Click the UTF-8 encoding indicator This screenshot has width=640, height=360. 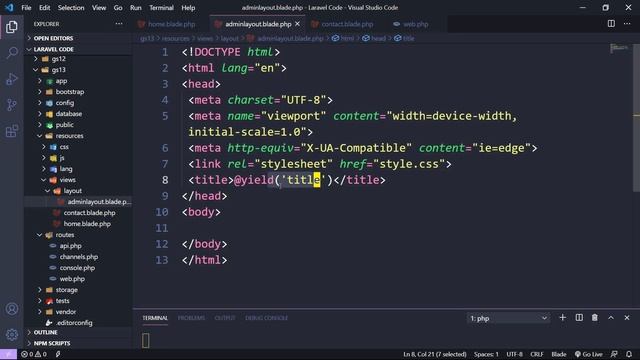coord(514,354)
